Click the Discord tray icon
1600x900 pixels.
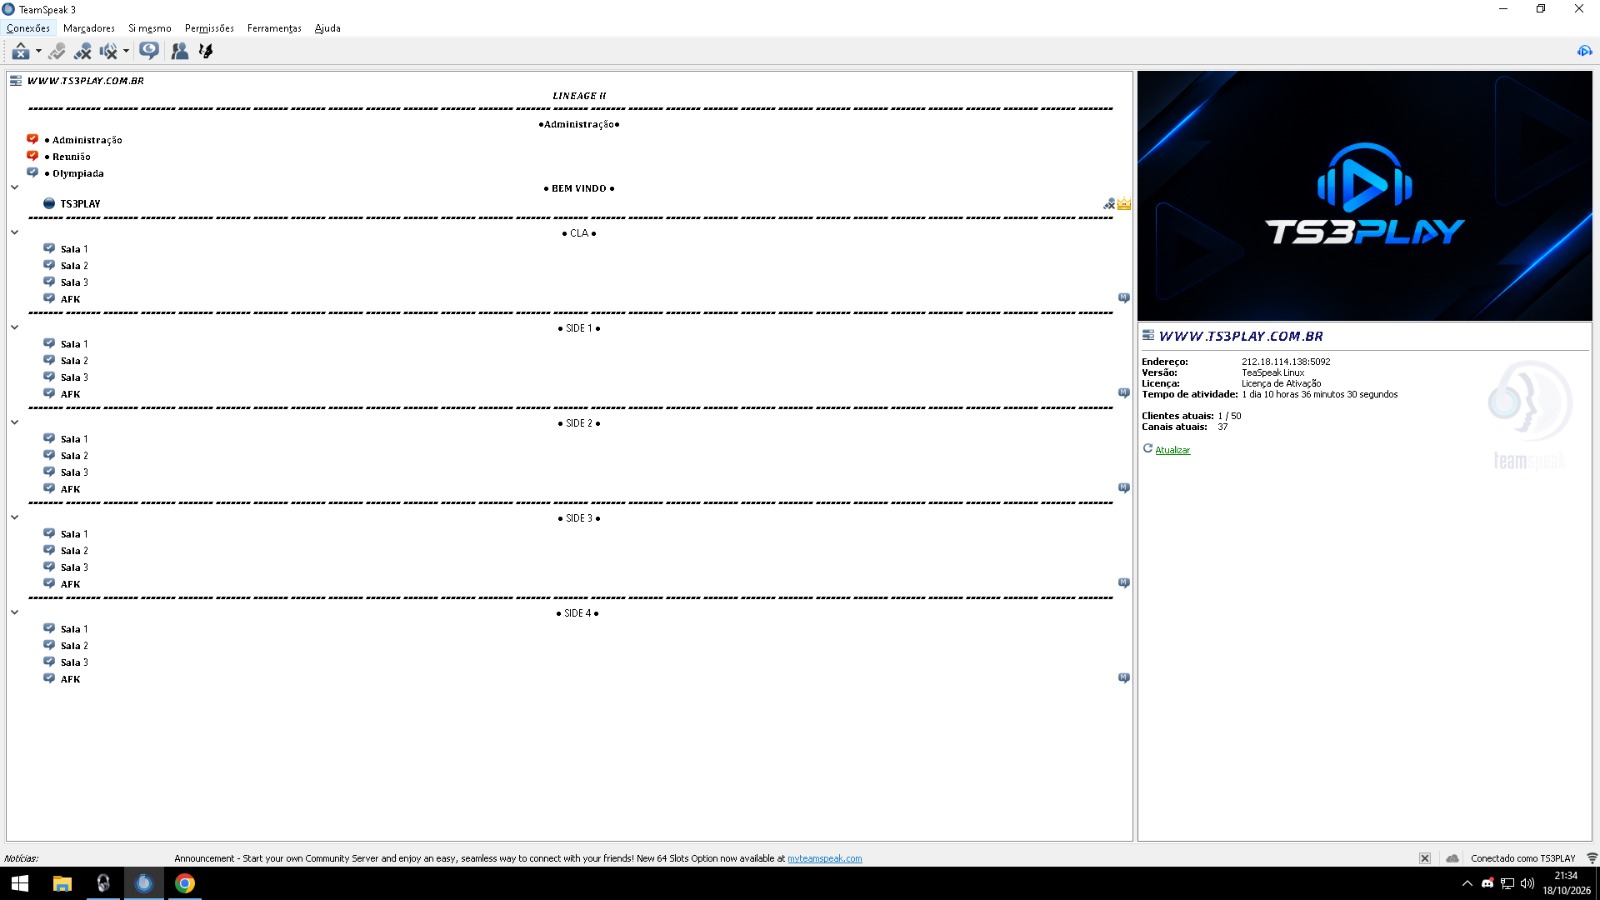coord(1487,883)
